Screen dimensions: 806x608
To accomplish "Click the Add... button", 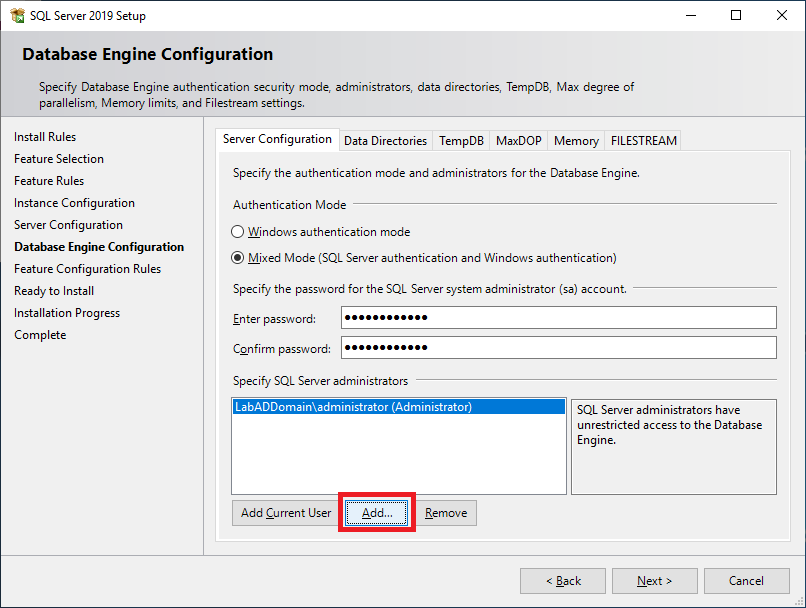I will point(377,513).
